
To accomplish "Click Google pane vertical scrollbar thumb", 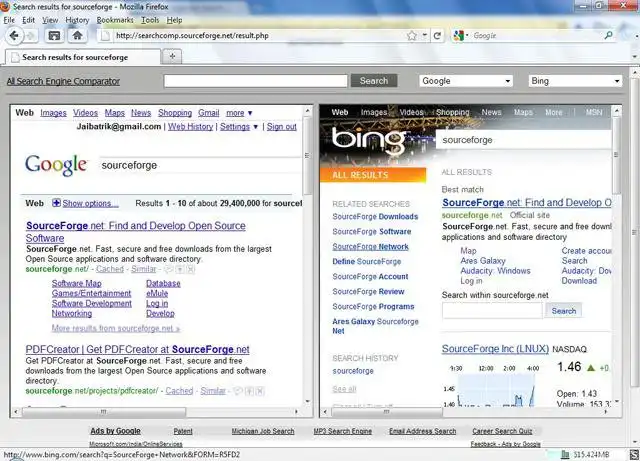I will pyautogui.click(x=307, y=155).
